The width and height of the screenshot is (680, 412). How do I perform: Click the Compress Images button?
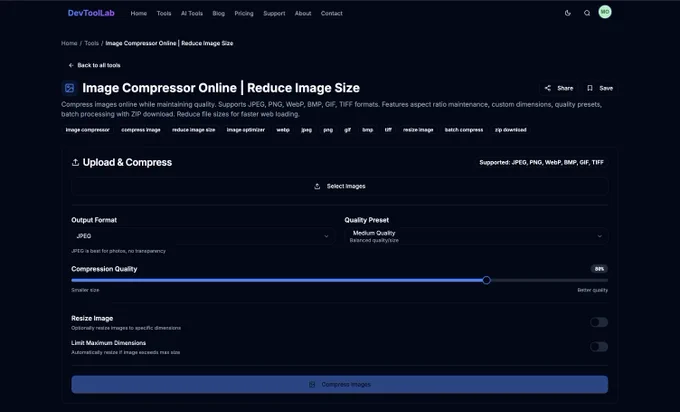pos(340,384)
